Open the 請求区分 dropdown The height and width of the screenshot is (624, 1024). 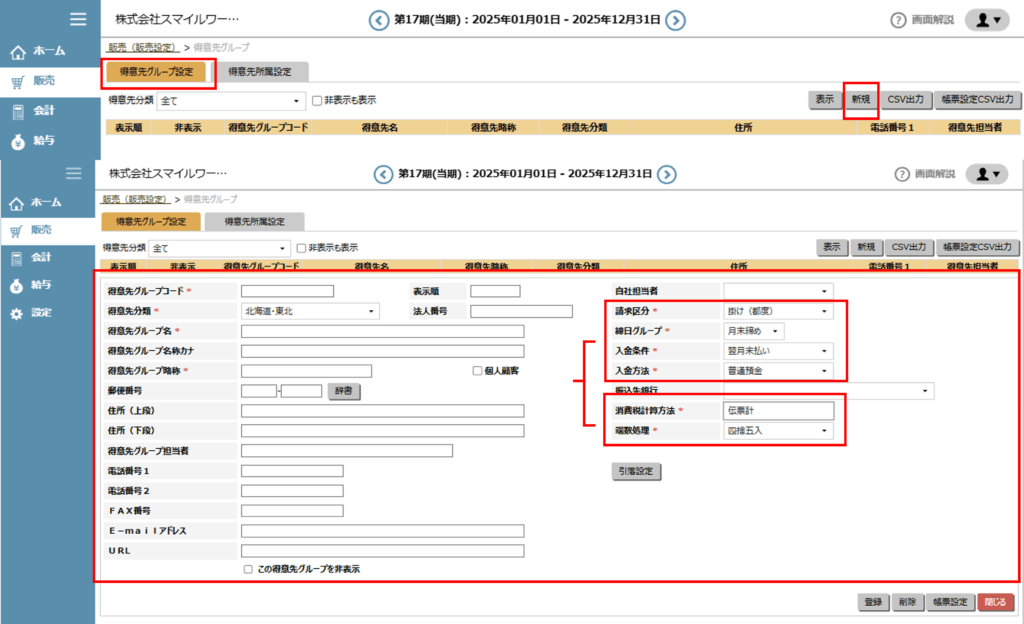pos(778,311)
